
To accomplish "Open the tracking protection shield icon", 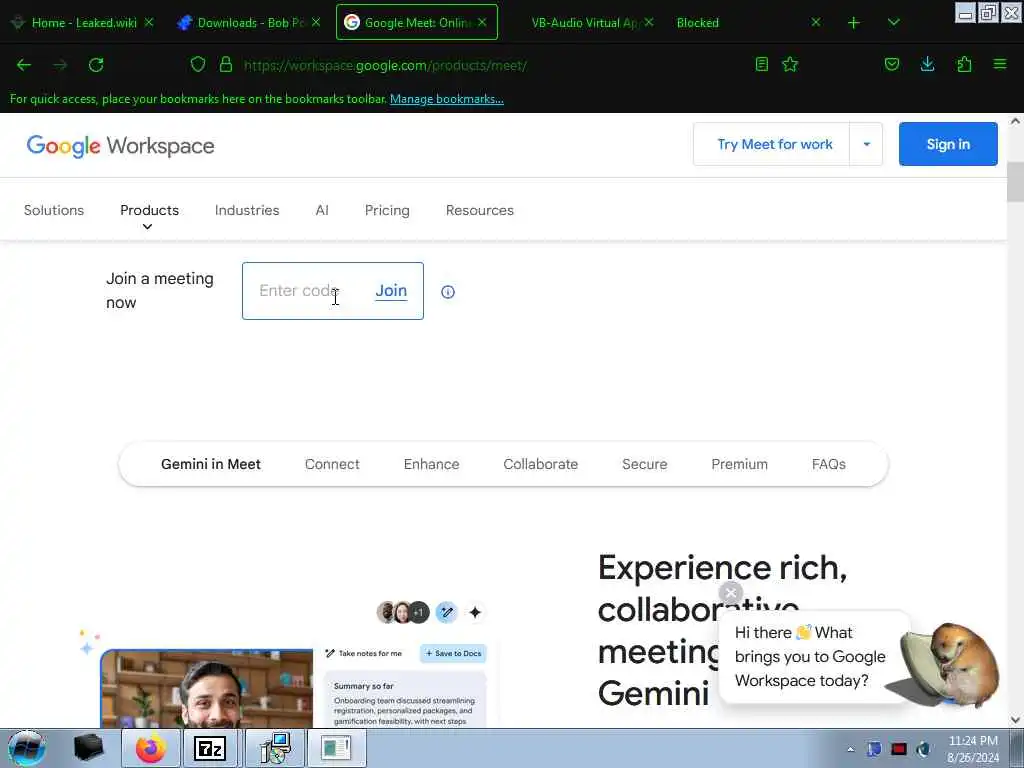I will click(198, 64).
